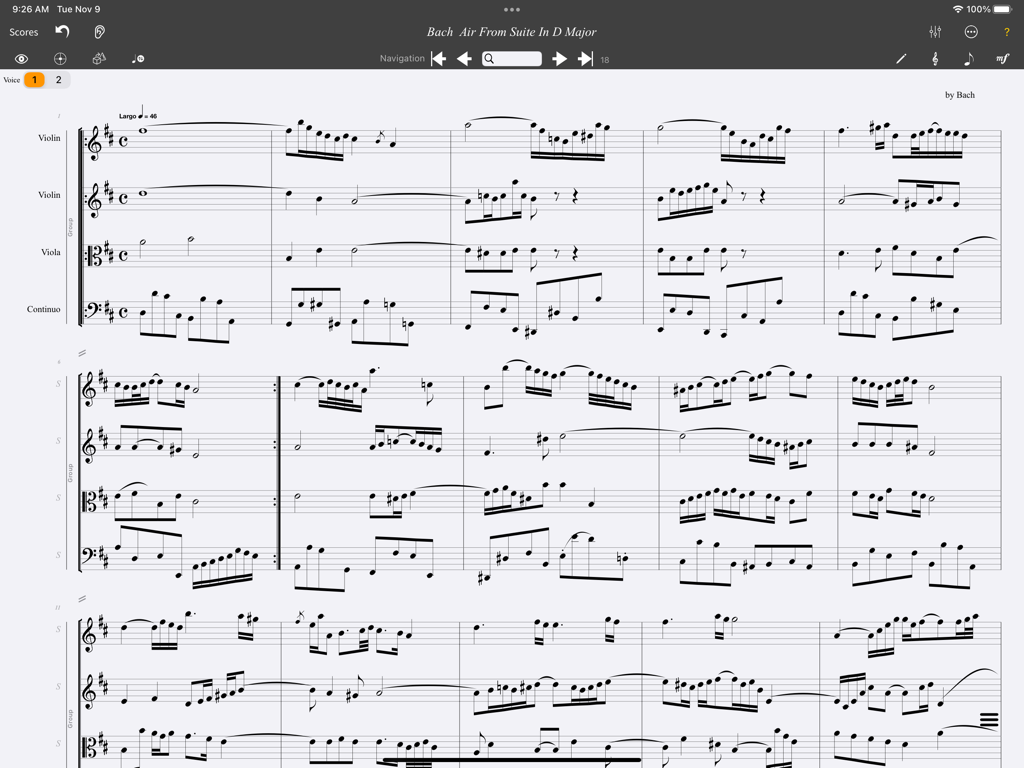The height and width of the screenshot is (768, 1024).
Task: Open help via the question mark icon
Action: coord(1005,31)
